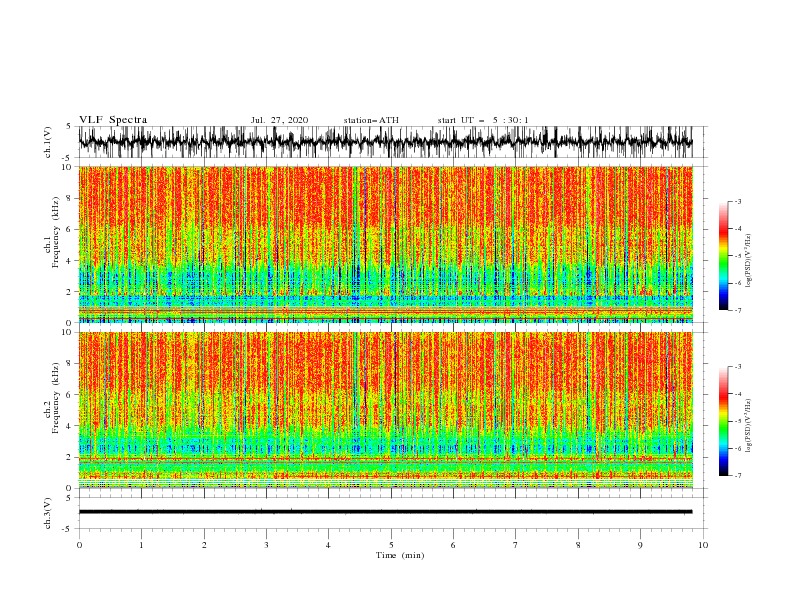The height and width of the screenshot is (612, 792).
Task: Click the ch.1 PSD color scale bar
Action: tap(723, 256)
